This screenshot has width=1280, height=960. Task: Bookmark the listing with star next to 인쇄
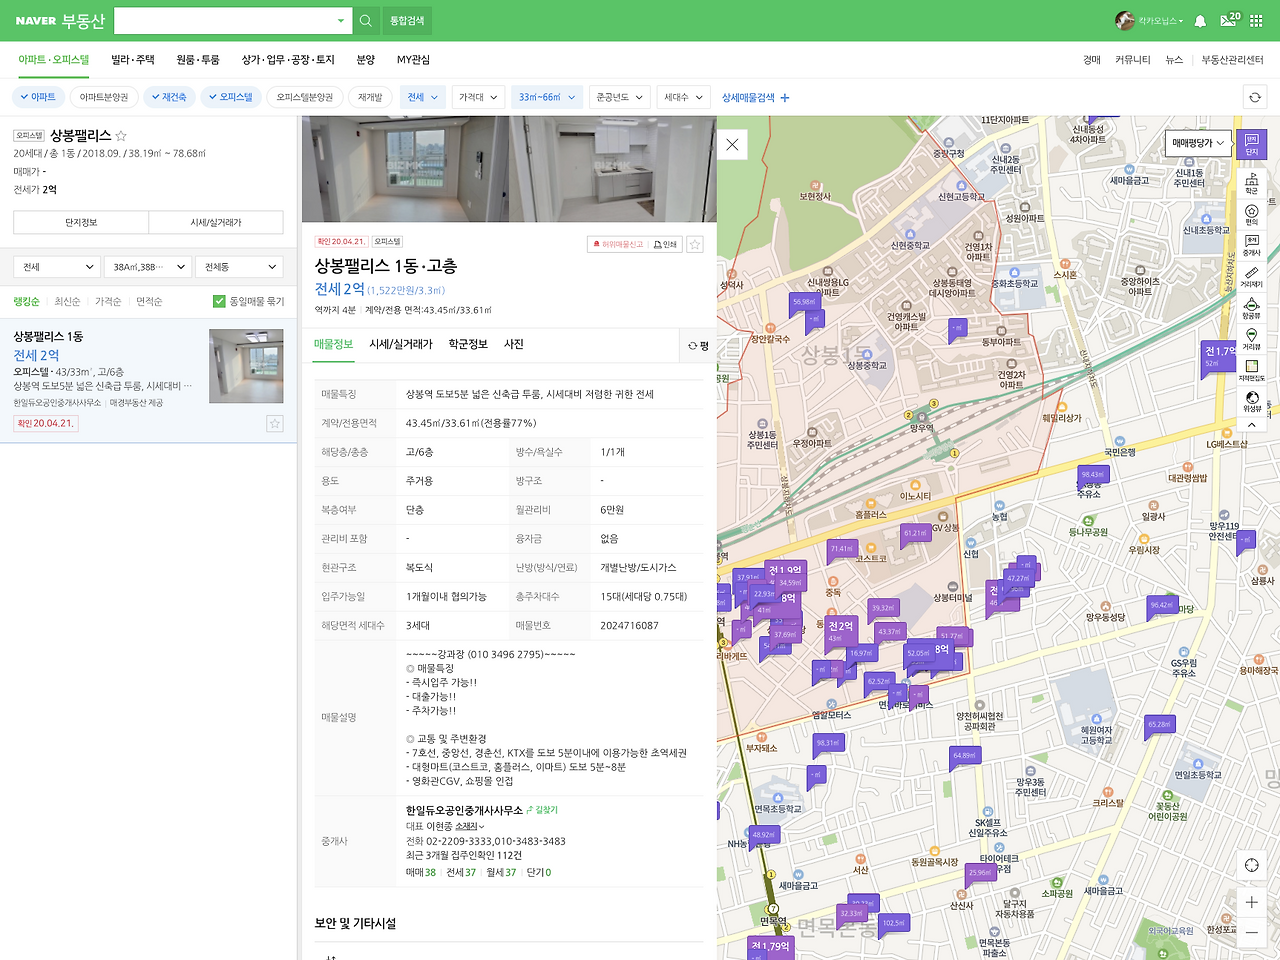point(695,244)
